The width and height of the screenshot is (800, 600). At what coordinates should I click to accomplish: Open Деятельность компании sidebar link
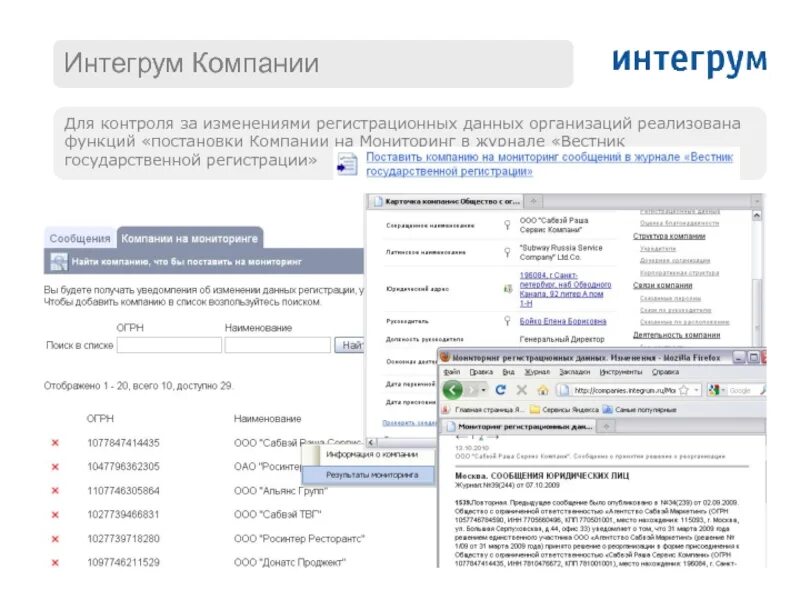(677, 335)
